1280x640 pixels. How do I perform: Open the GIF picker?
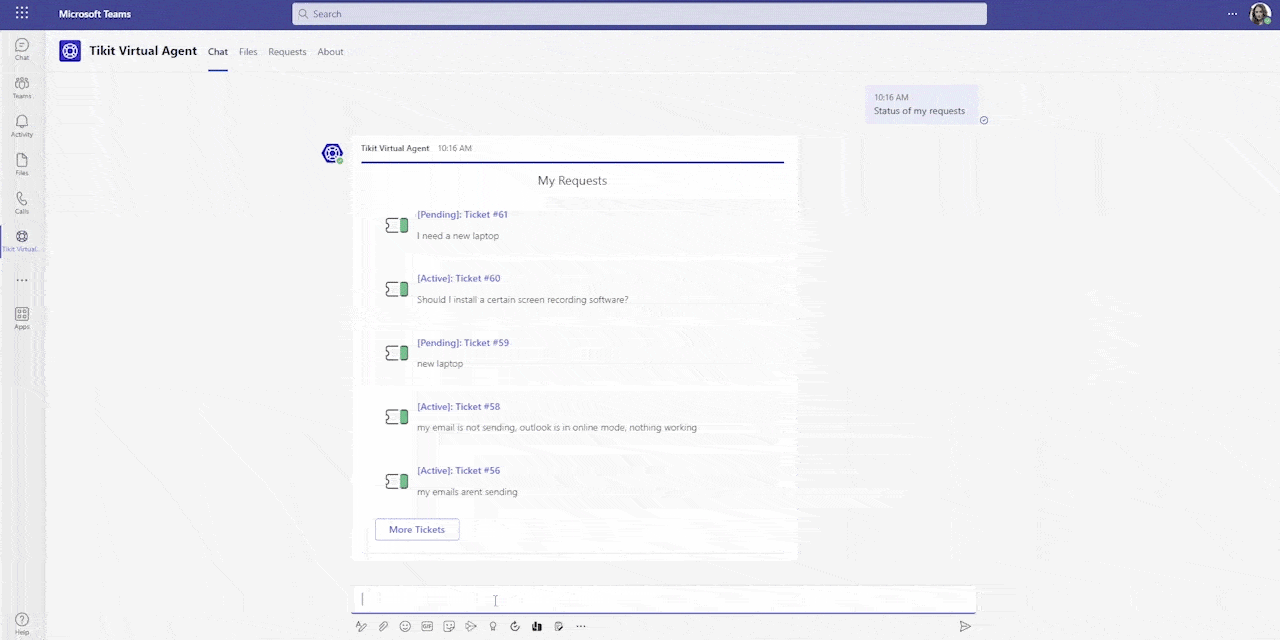click(427, 627)
